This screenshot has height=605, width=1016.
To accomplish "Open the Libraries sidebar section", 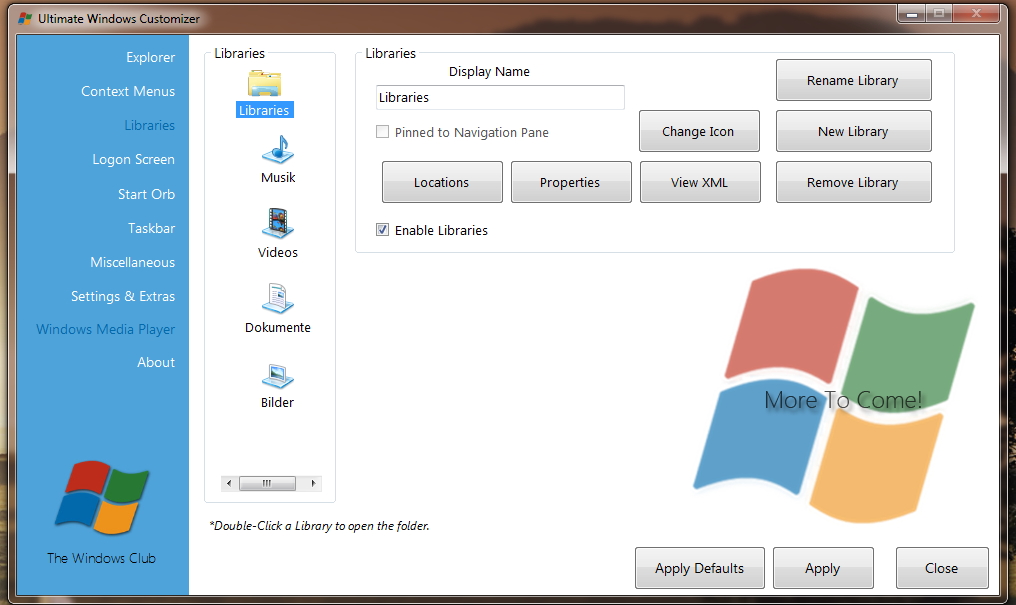I will tap(149, 125).
